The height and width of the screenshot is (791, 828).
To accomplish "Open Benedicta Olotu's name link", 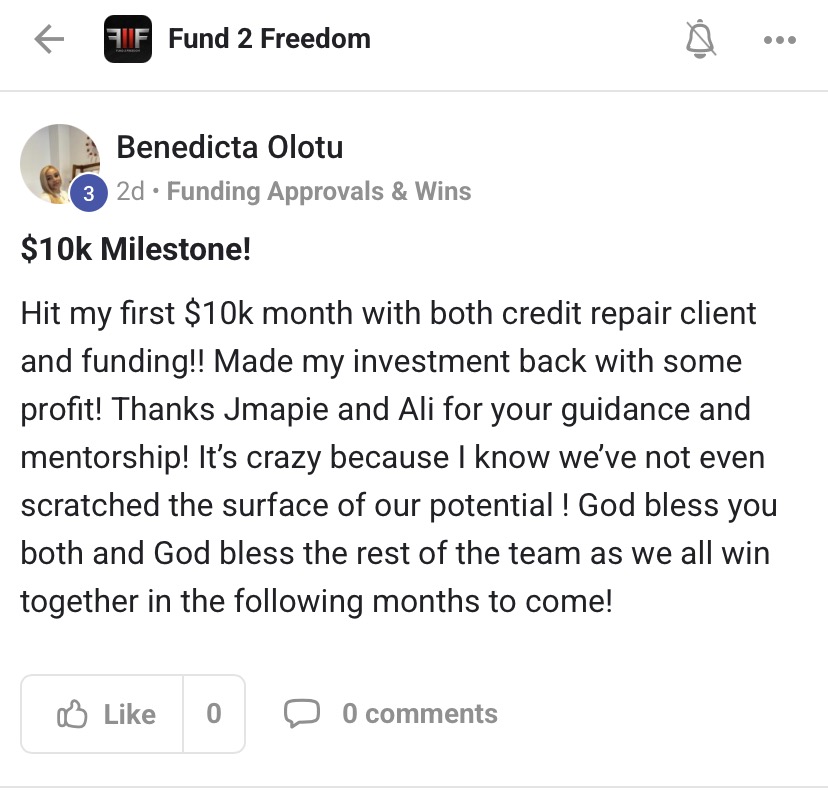I will pyautogui.click(x=230, y=148).
